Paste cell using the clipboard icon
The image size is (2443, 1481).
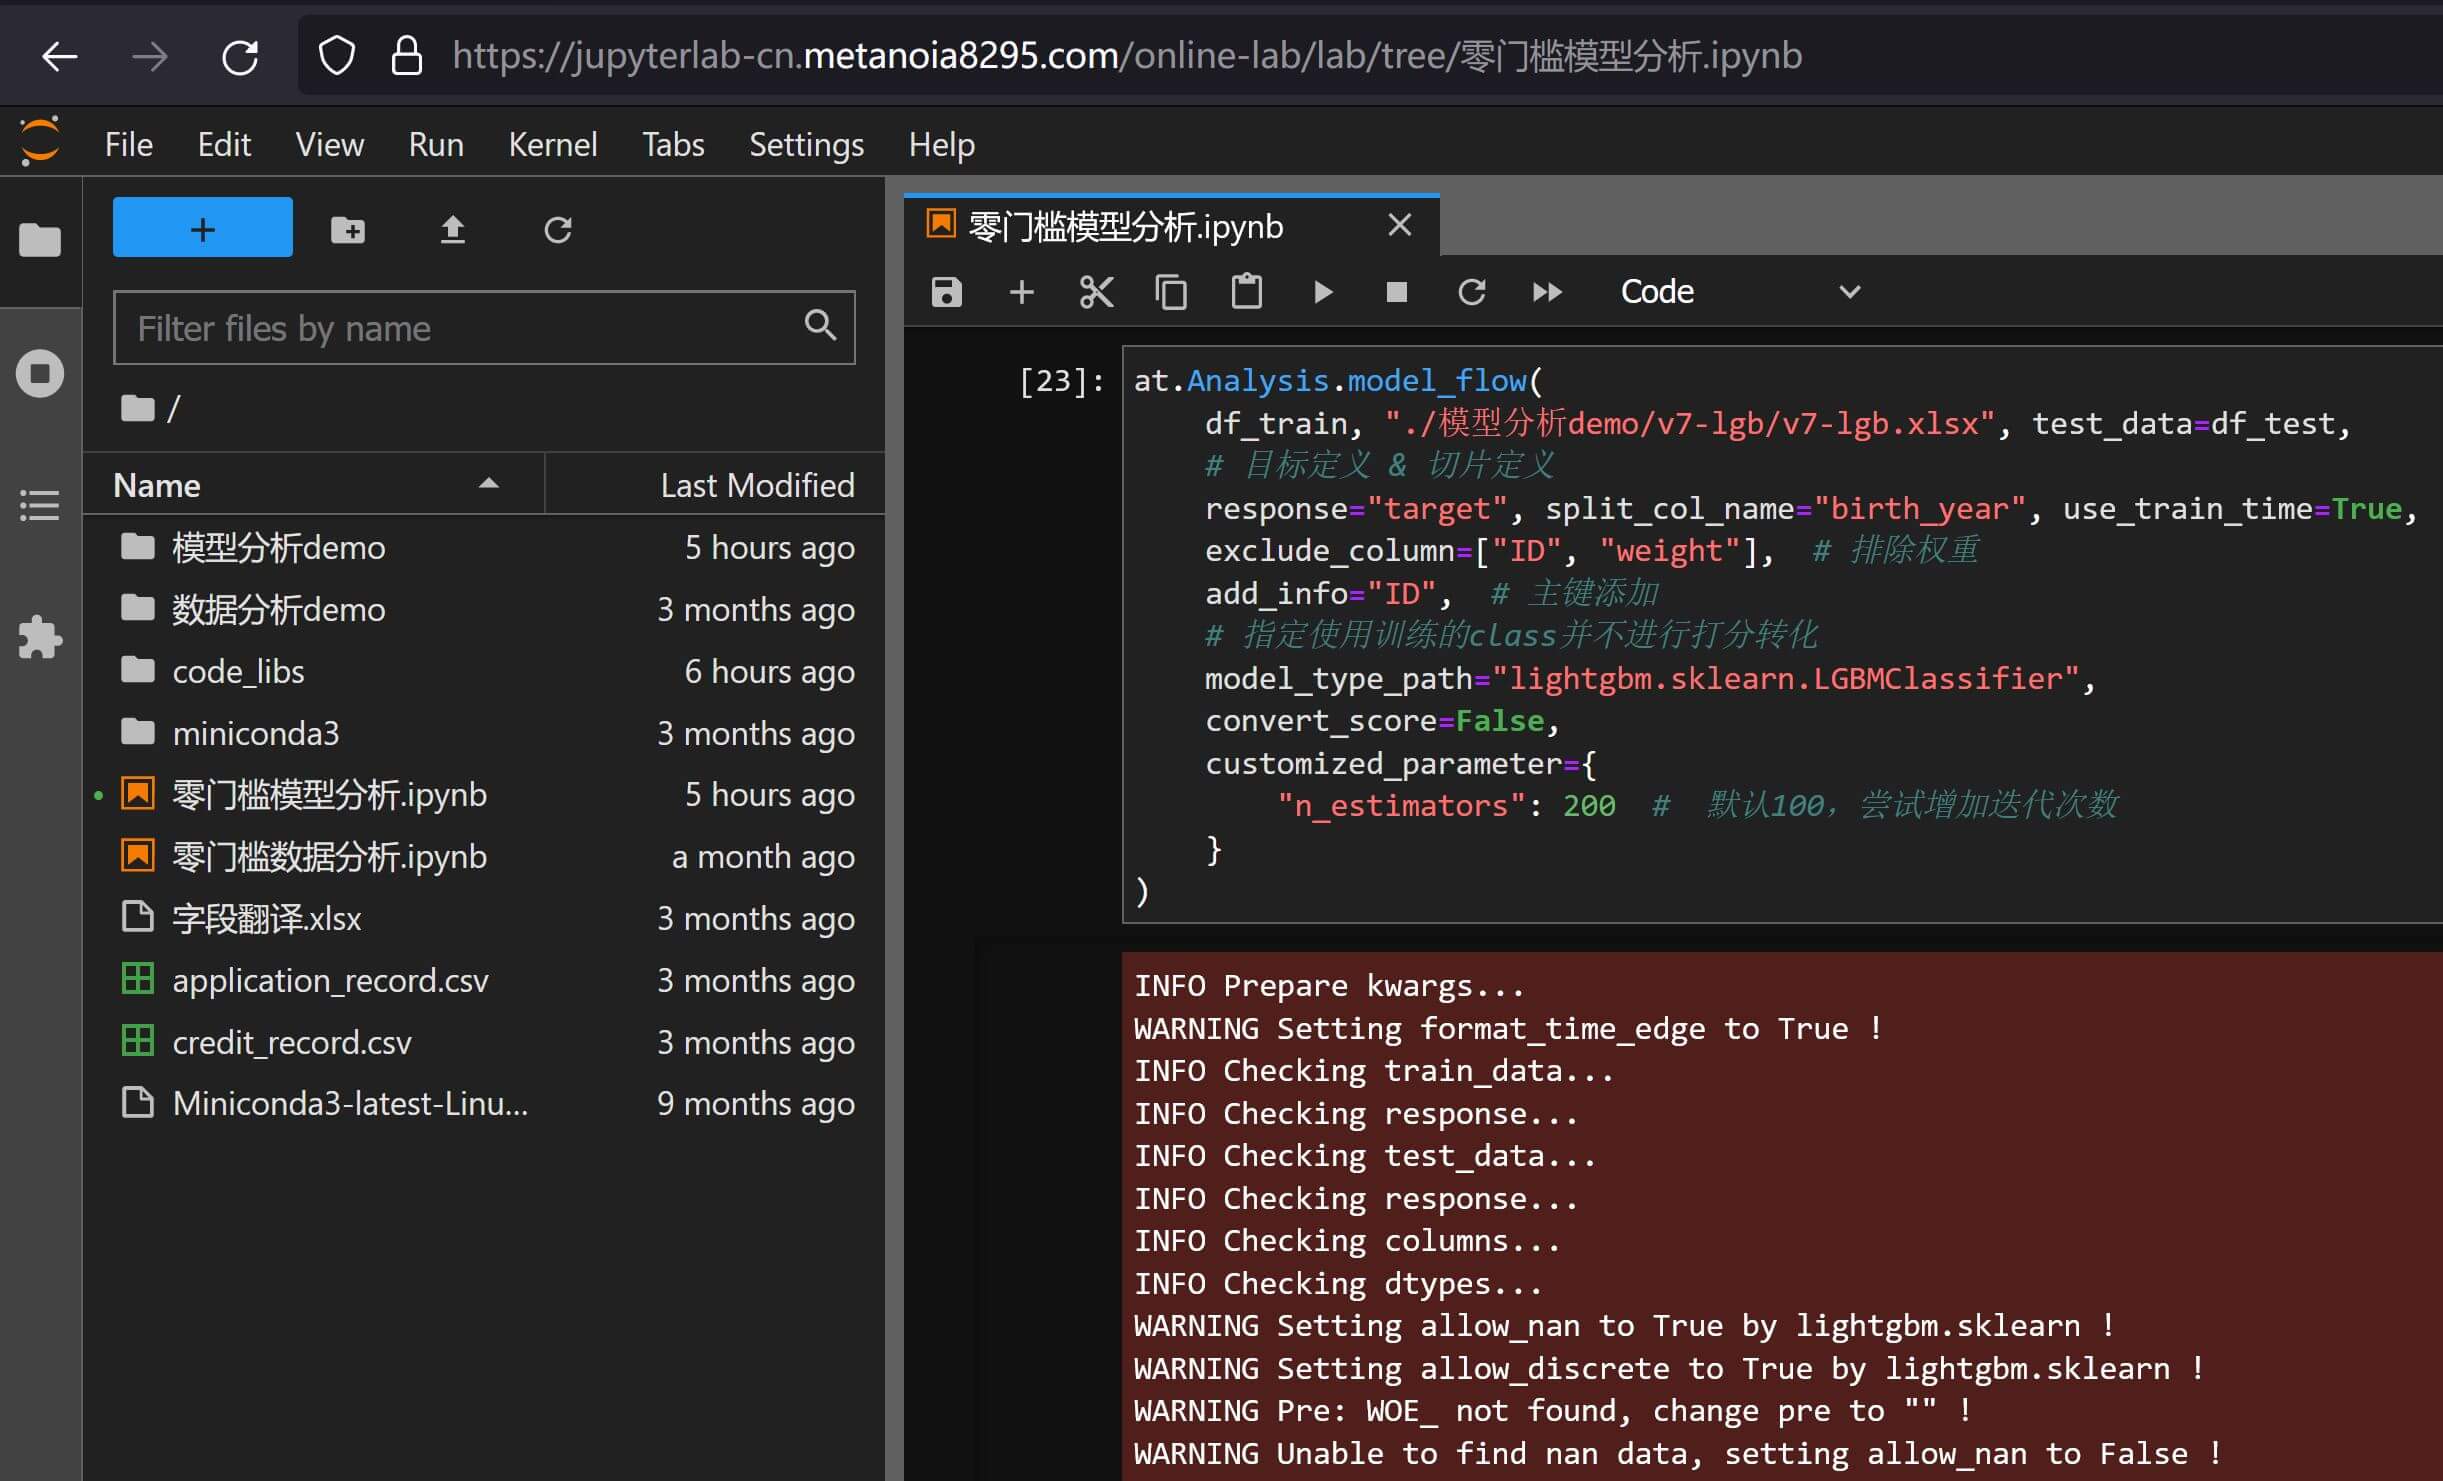click(1246, 292)
